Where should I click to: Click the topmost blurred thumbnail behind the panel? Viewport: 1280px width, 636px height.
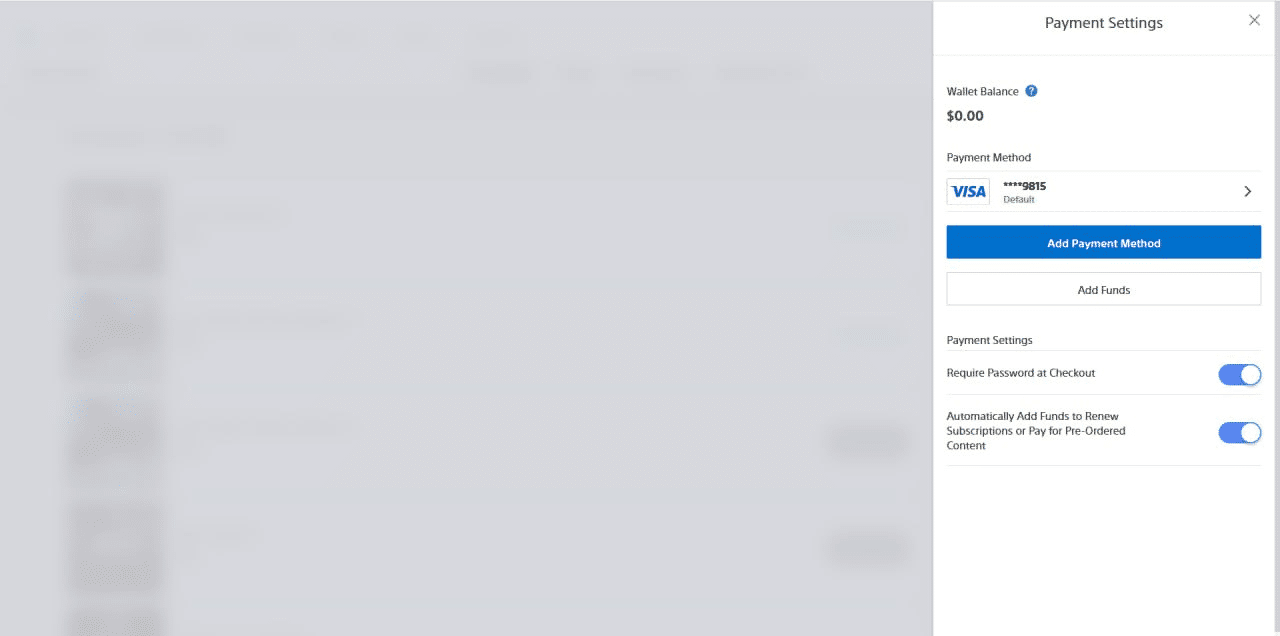tap(115, 227)
